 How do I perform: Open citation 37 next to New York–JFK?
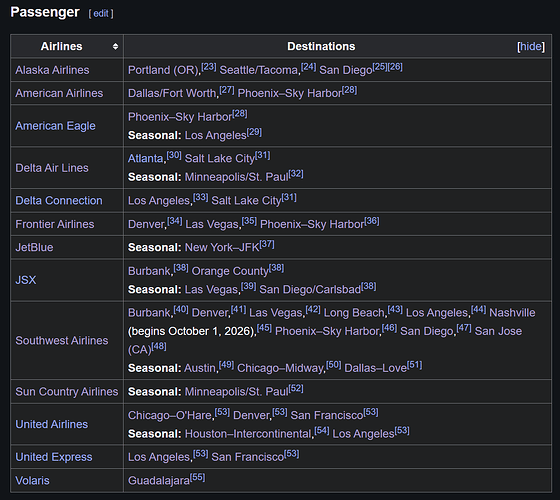coord(267,244)
